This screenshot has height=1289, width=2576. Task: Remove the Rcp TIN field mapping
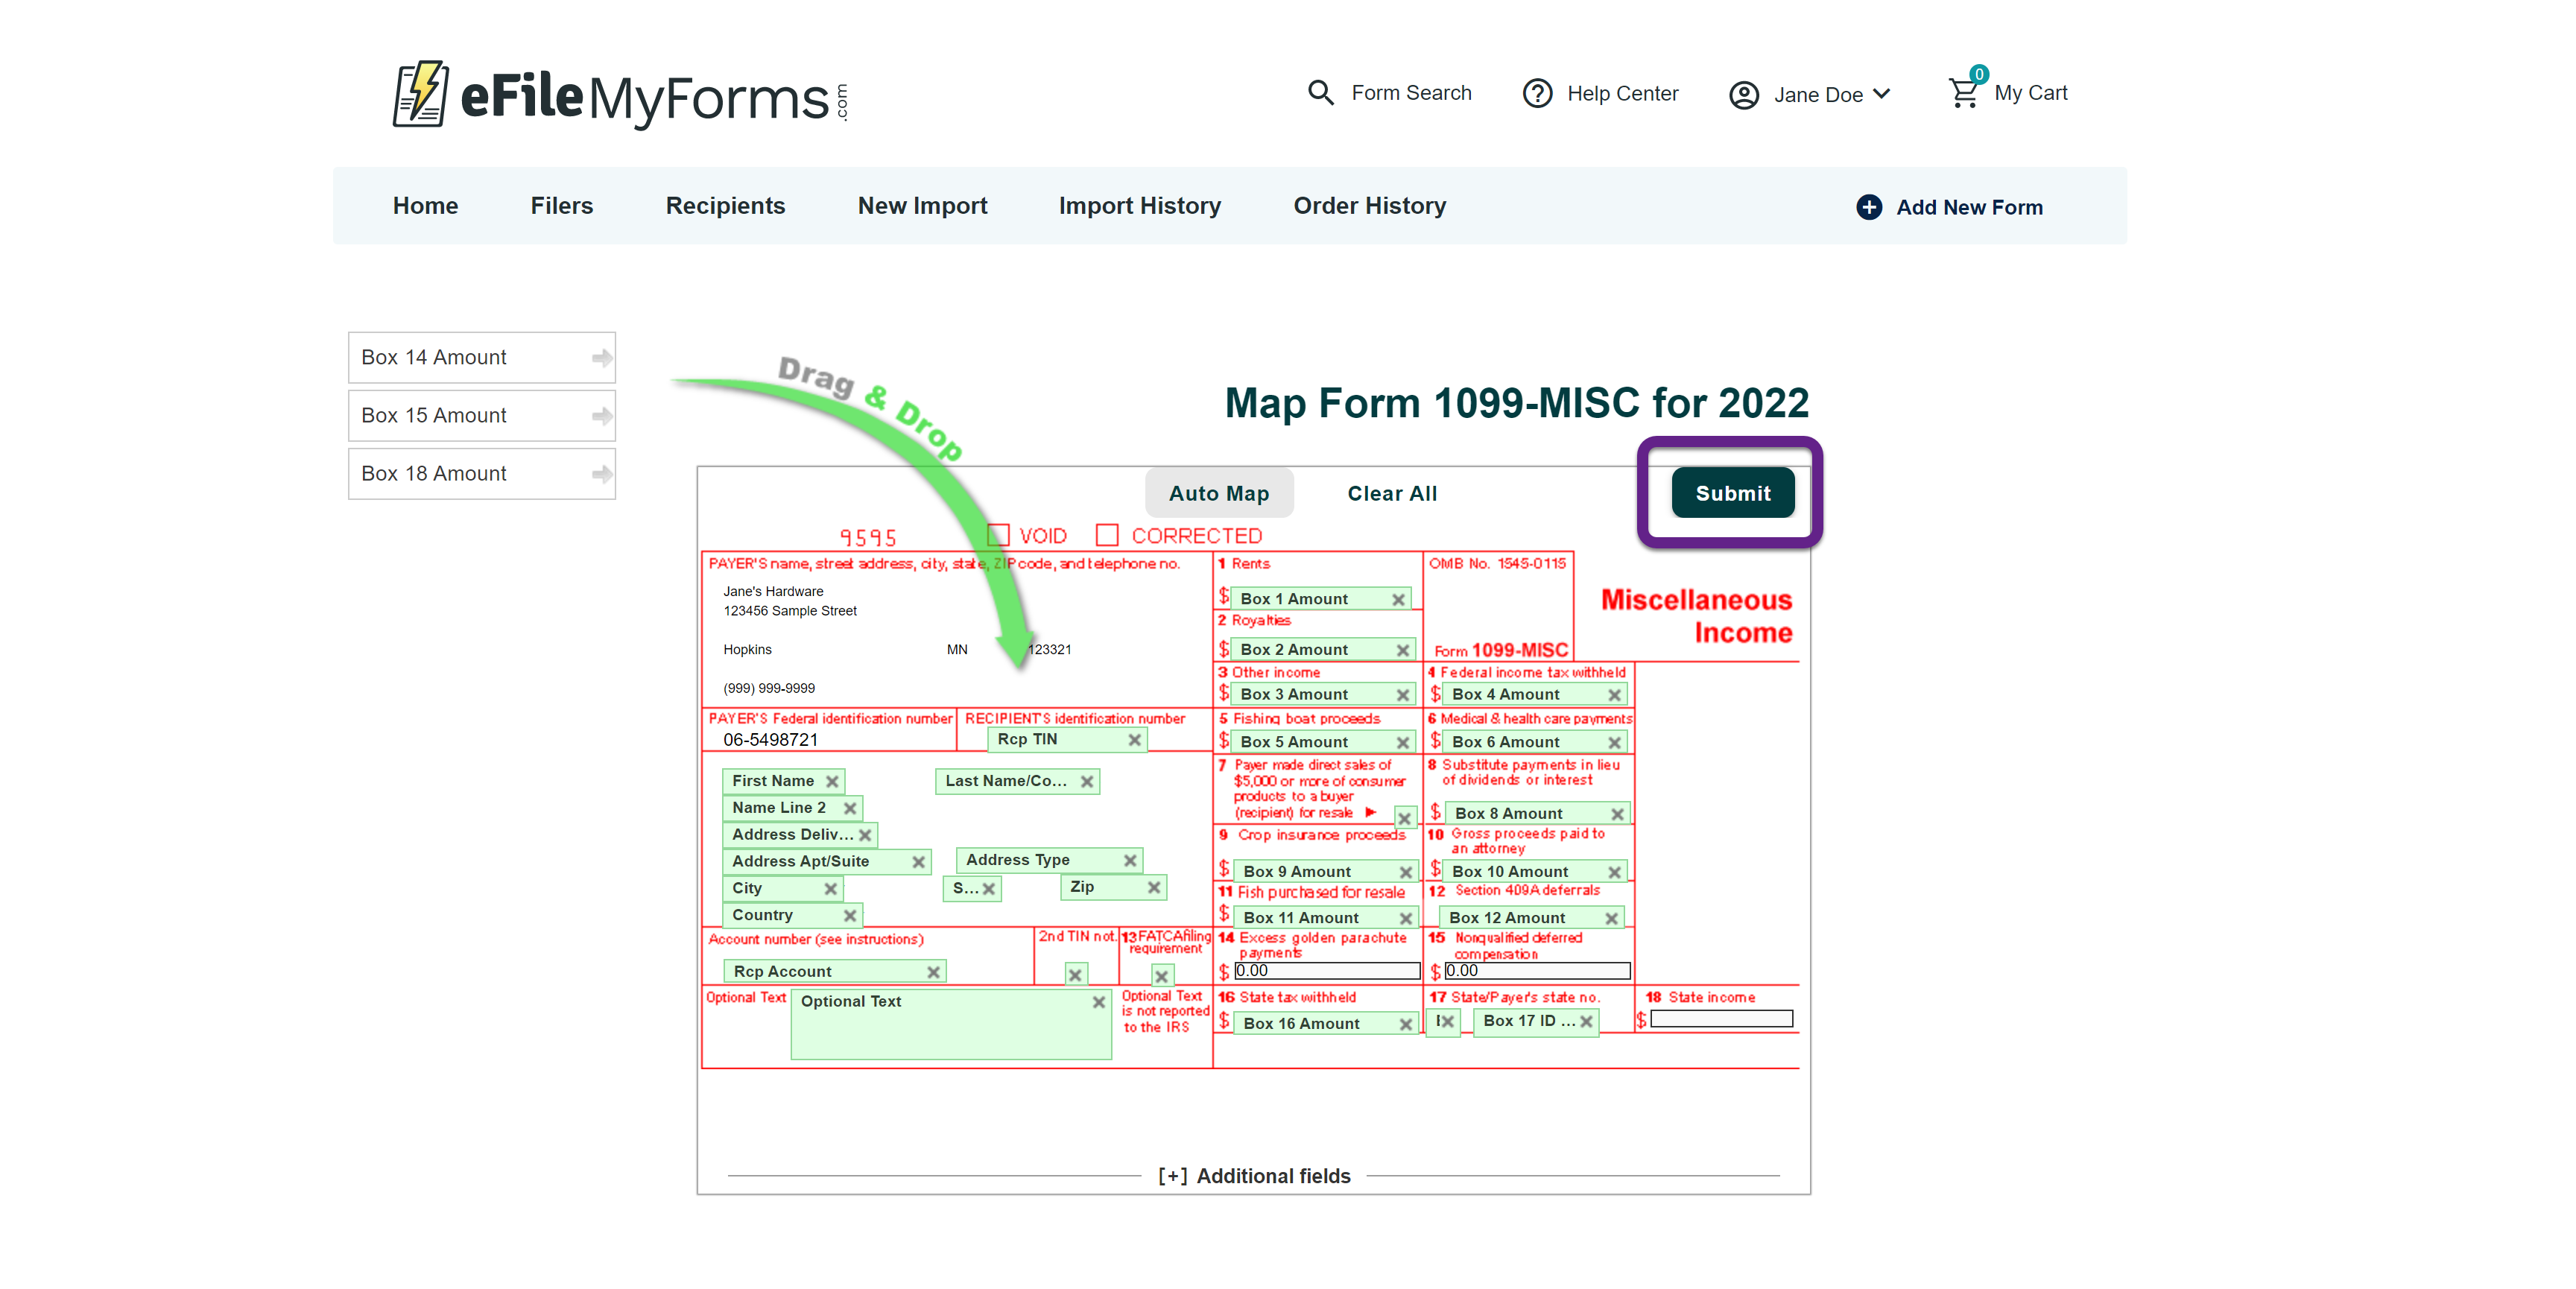point(1134,740)
